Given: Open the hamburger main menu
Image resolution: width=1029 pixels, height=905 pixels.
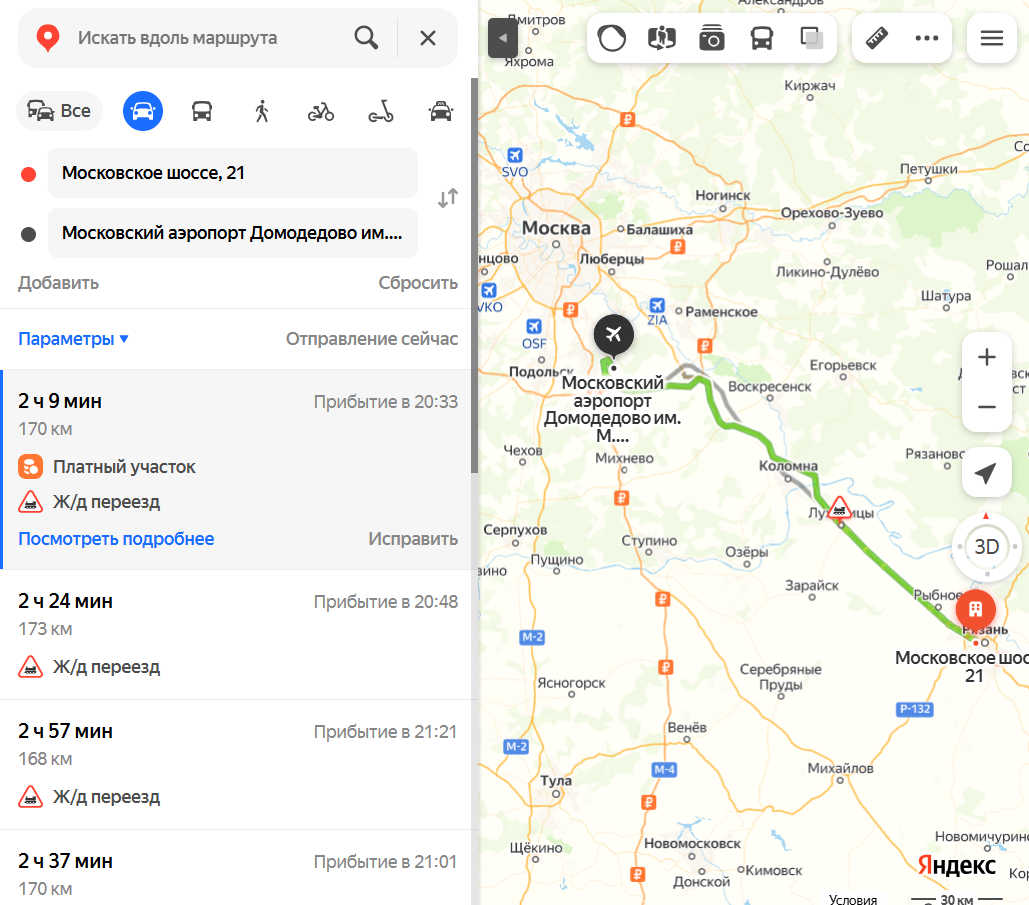Looking at the screenshot, I should click(992, 38).
